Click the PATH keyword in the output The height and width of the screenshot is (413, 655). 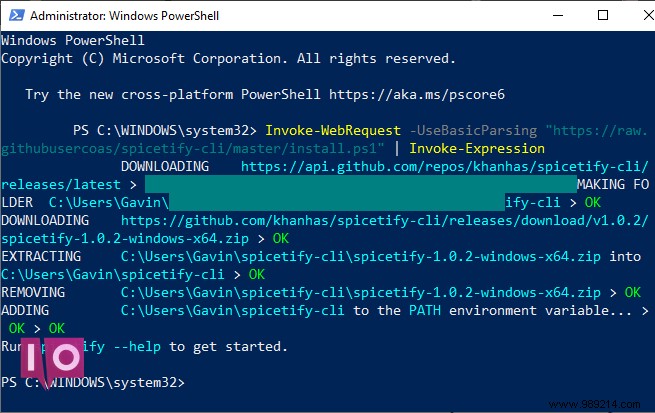click(424, 310)
